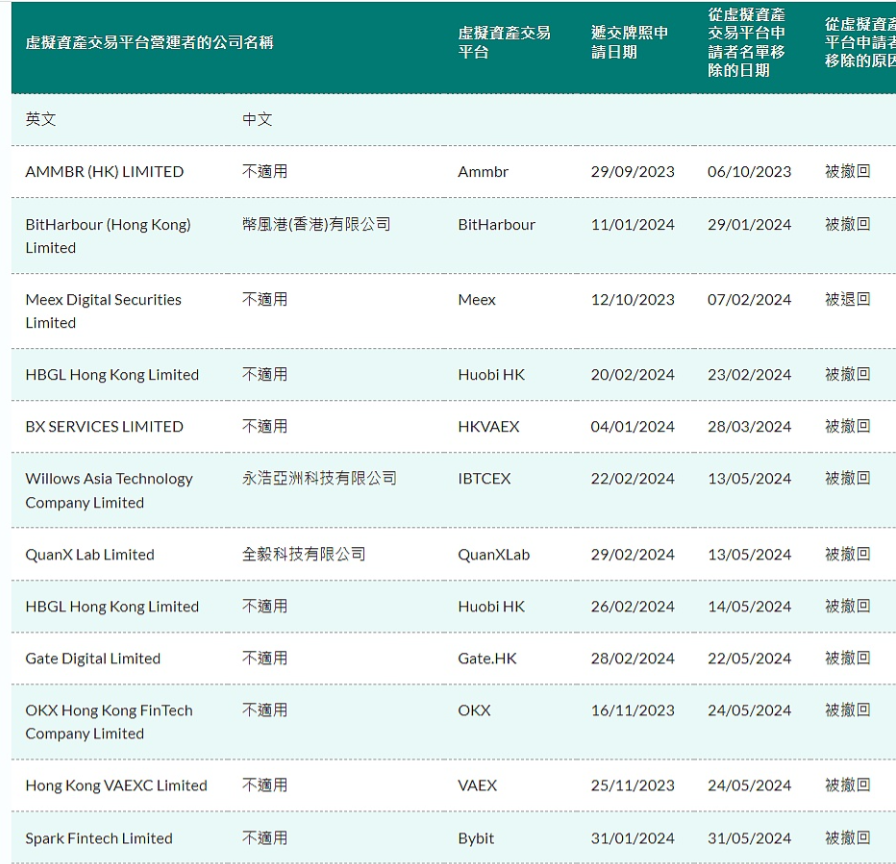The image size is (896, 864).
Task: Select OKX Hong Kong FinTech Company Limited
Action: (108, 722)
